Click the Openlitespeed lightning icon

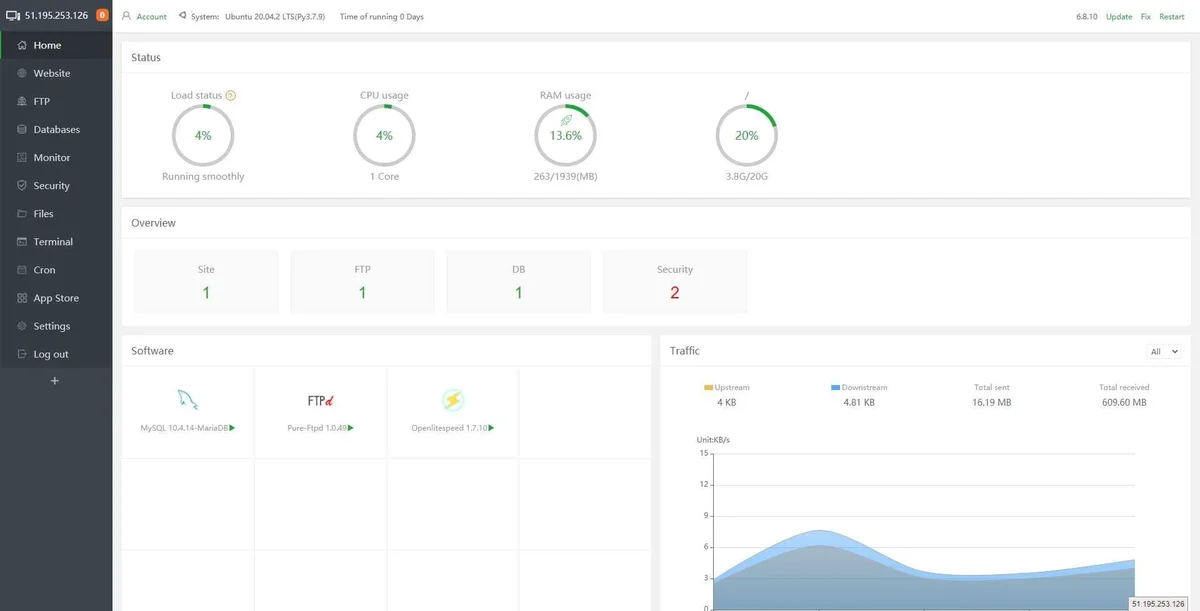[453, 400]
